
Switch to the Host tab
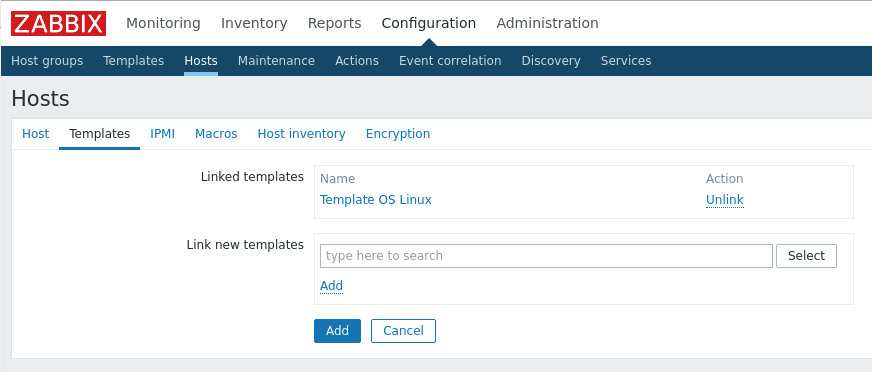tap(36, 134)
